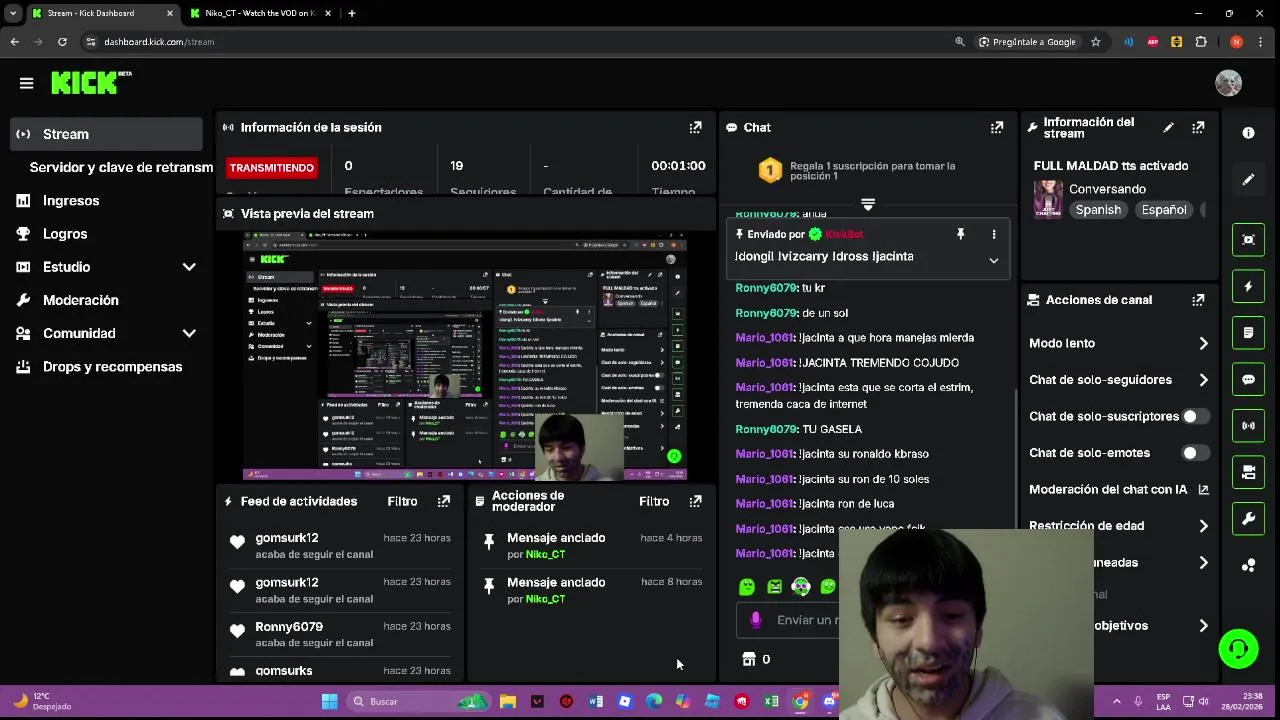Image resolution: width=1280 pixels, height=720 pixels.
Task: Open Moderación del chat con IA link
Action: point(1119,490)
